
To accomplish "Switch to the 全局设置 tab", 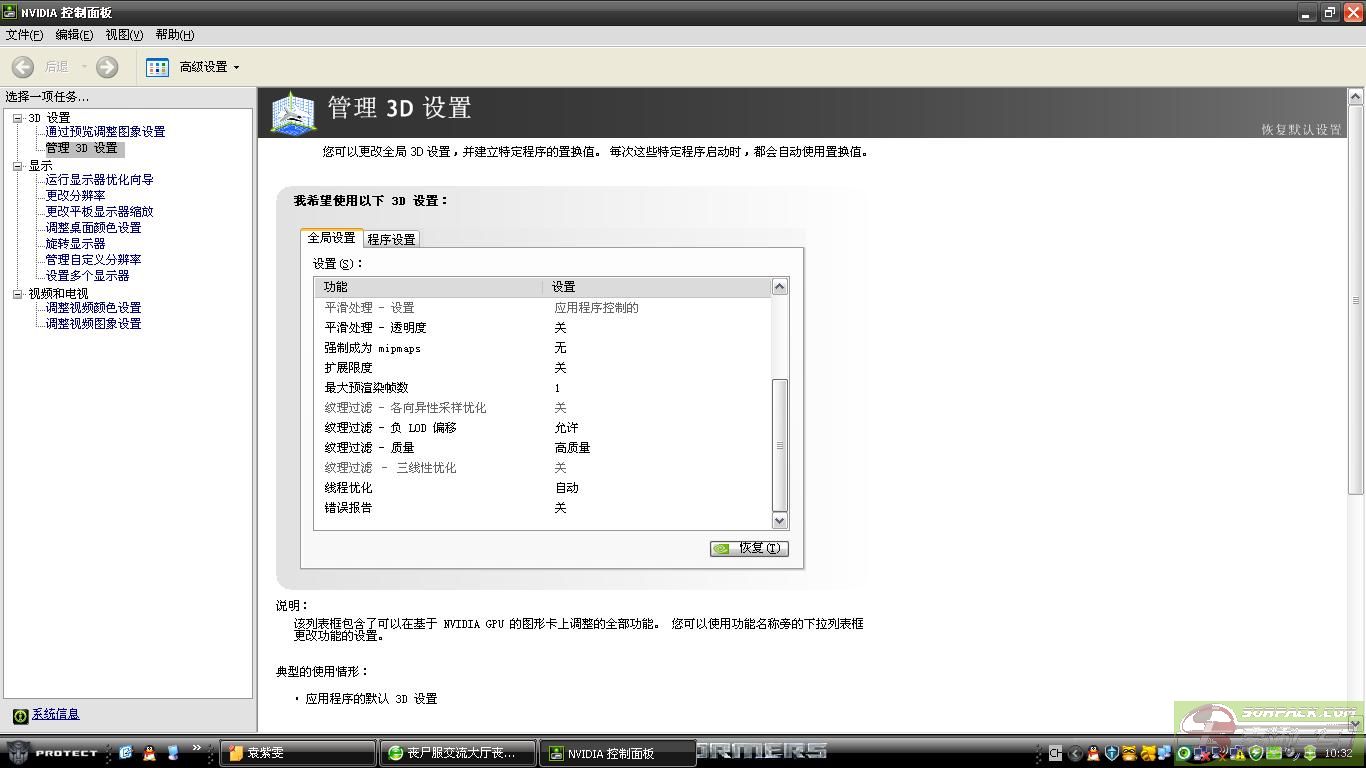I will coord(331,238).
